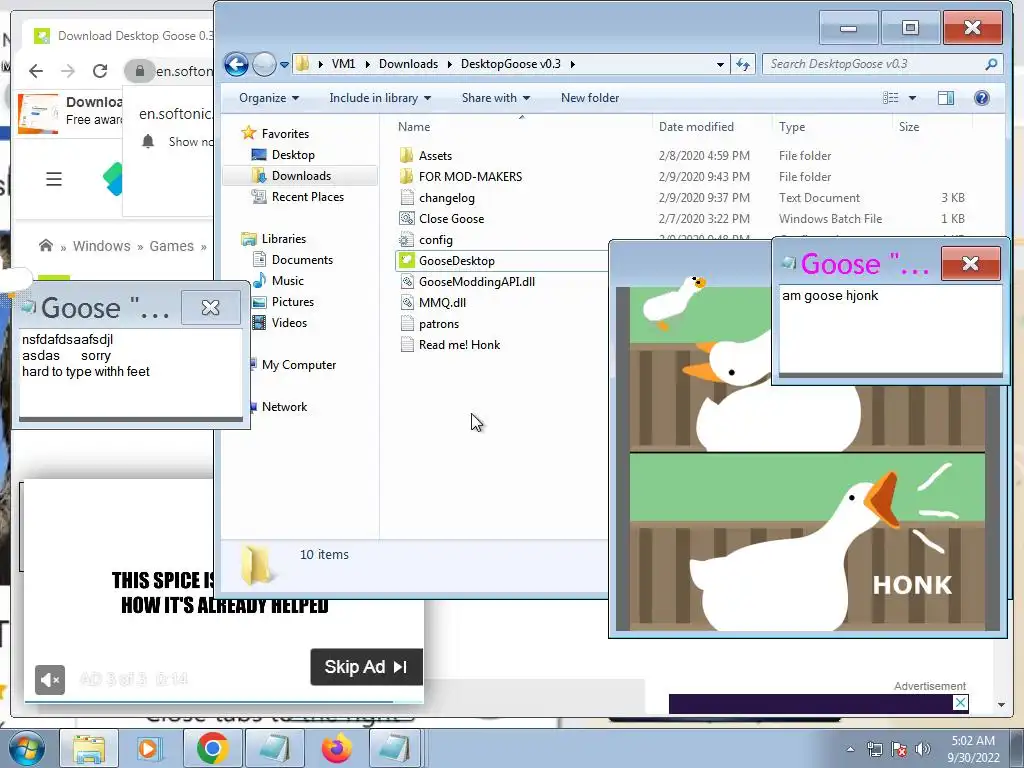
Task: Sort files by the Name column header
Action: coord(414,127)
